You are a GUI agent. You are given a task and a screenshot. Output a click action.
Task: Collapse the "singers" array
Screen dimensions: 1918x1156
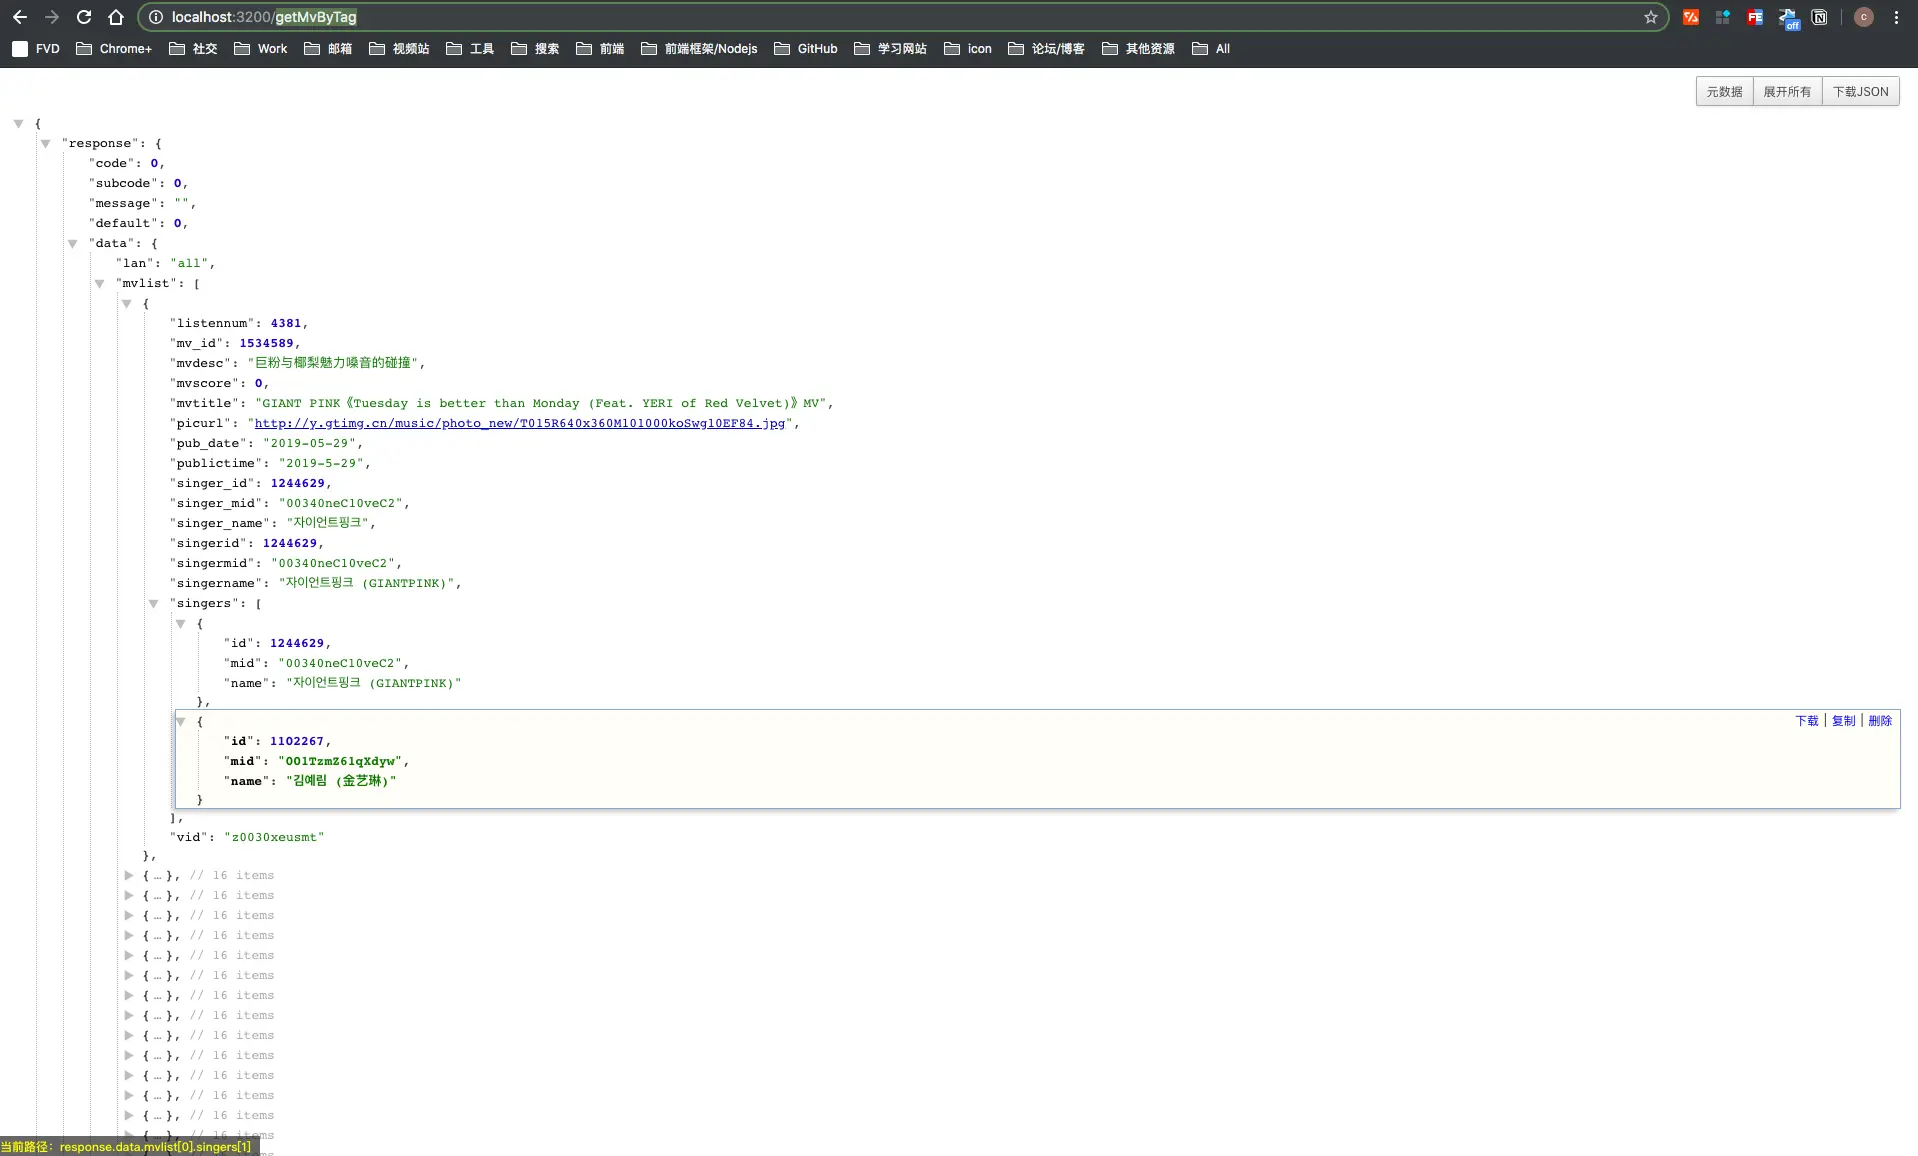153,604
